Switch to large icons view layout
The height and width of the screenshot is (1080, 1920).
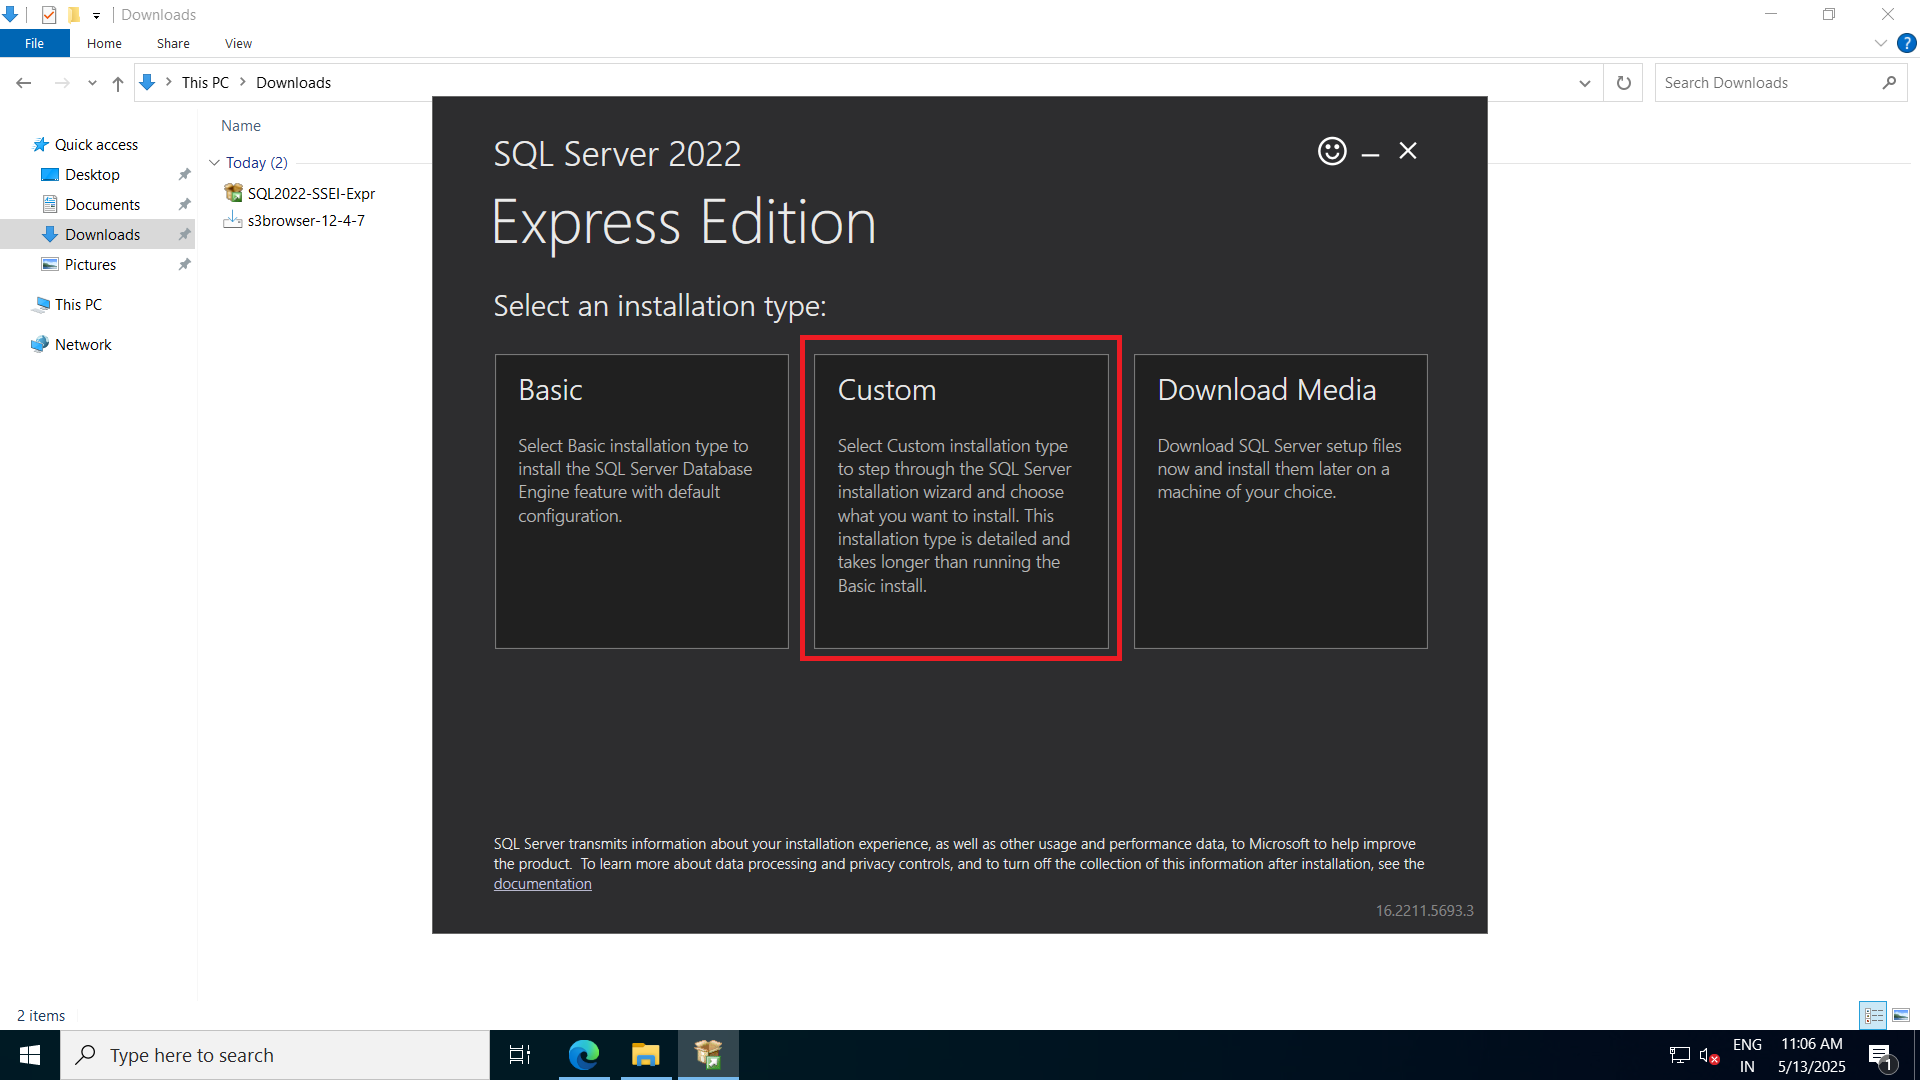1901,1015
